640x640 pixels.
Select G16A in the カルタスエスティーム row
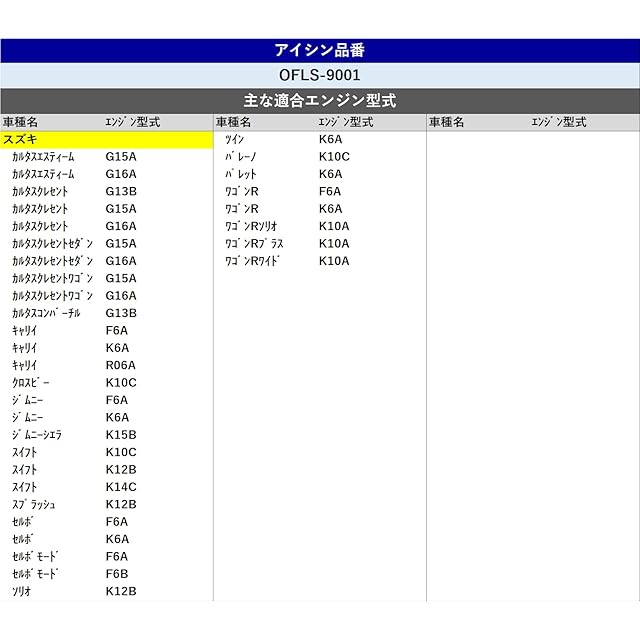coord(121,174)
